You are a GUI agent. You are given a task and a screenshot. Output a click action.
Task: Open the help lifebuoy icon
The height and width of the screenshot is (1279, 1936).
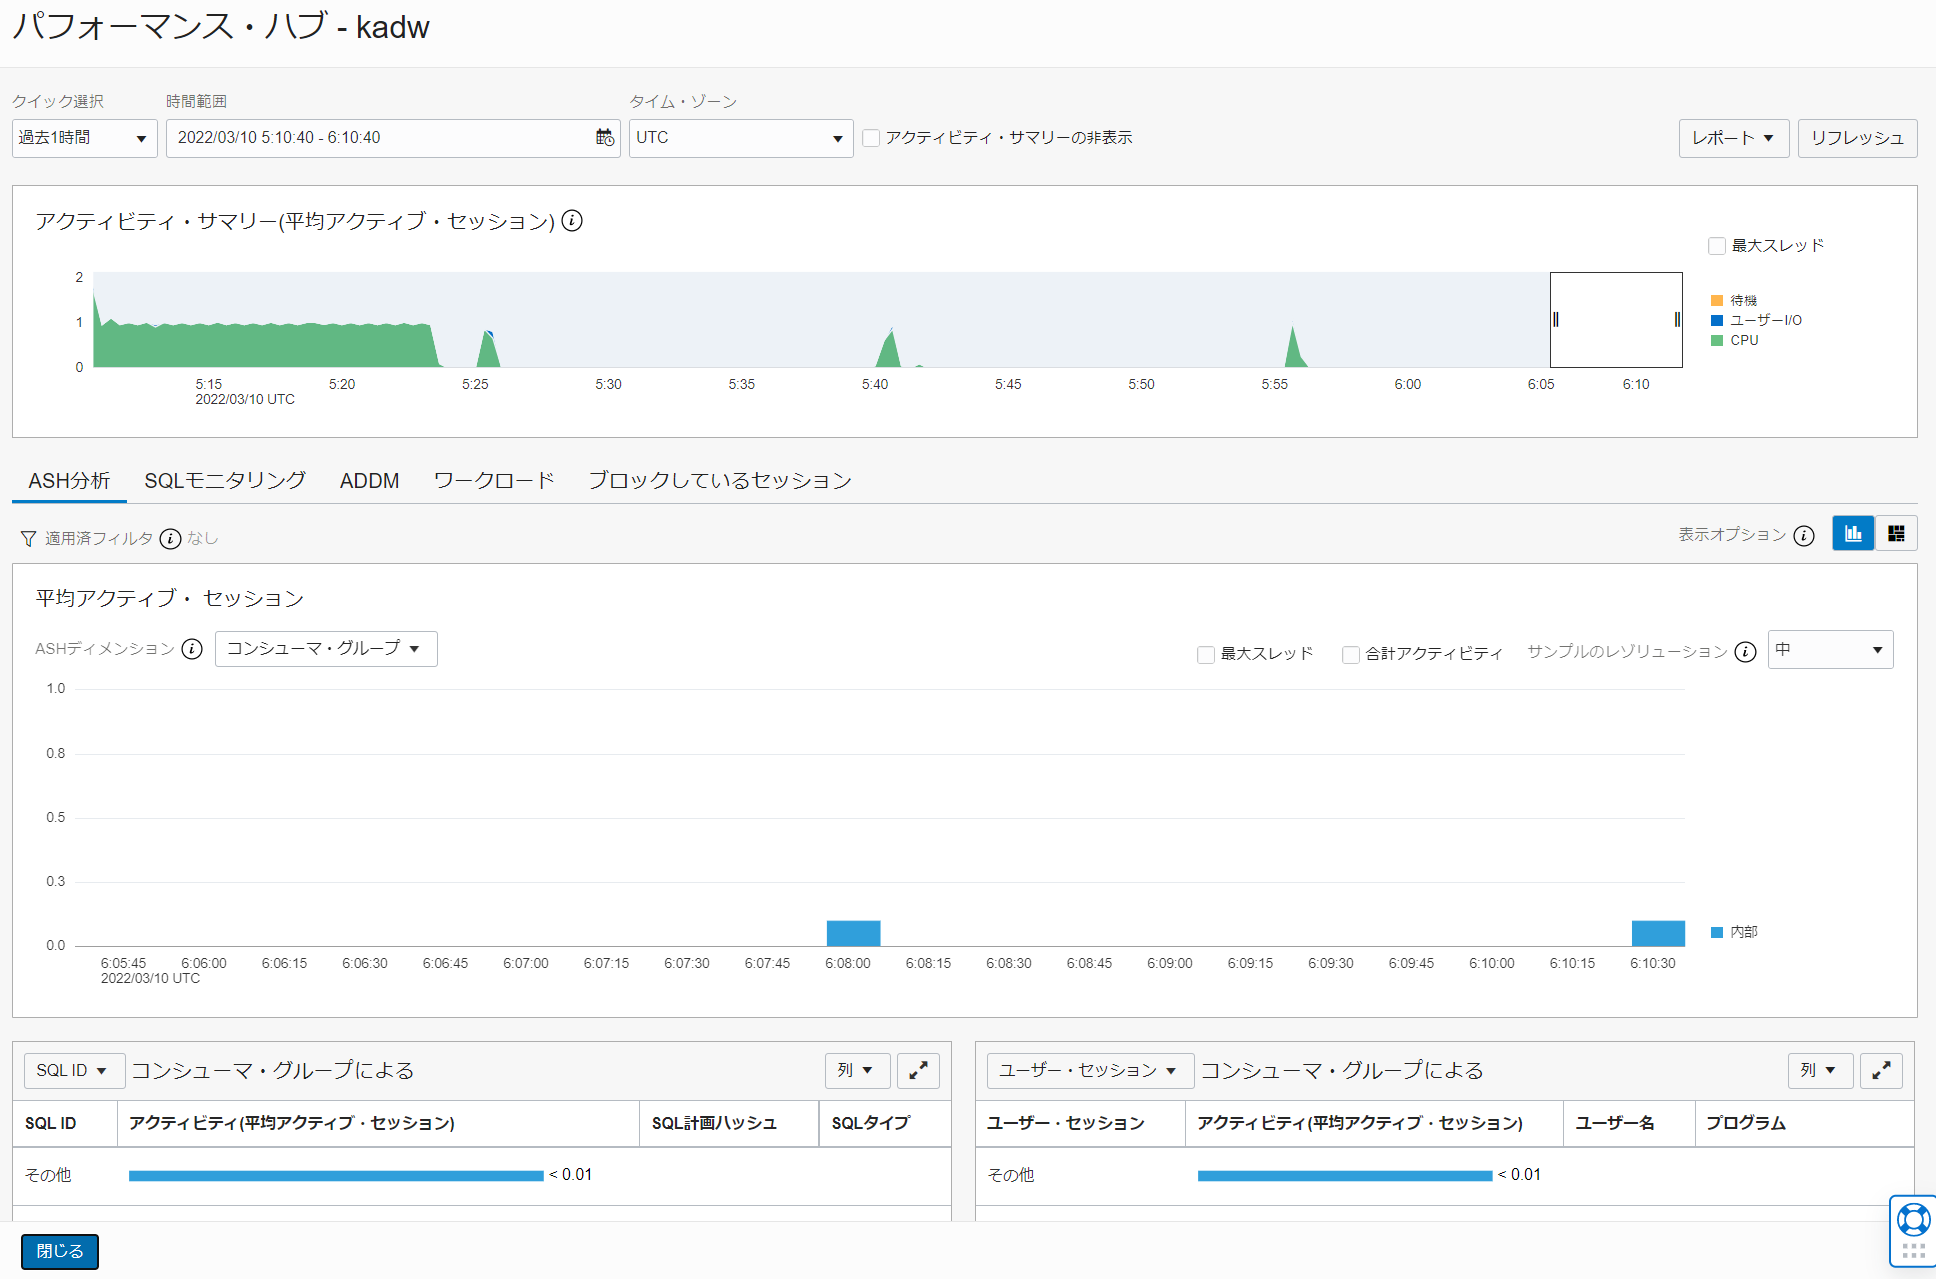click(1913, 1219)
